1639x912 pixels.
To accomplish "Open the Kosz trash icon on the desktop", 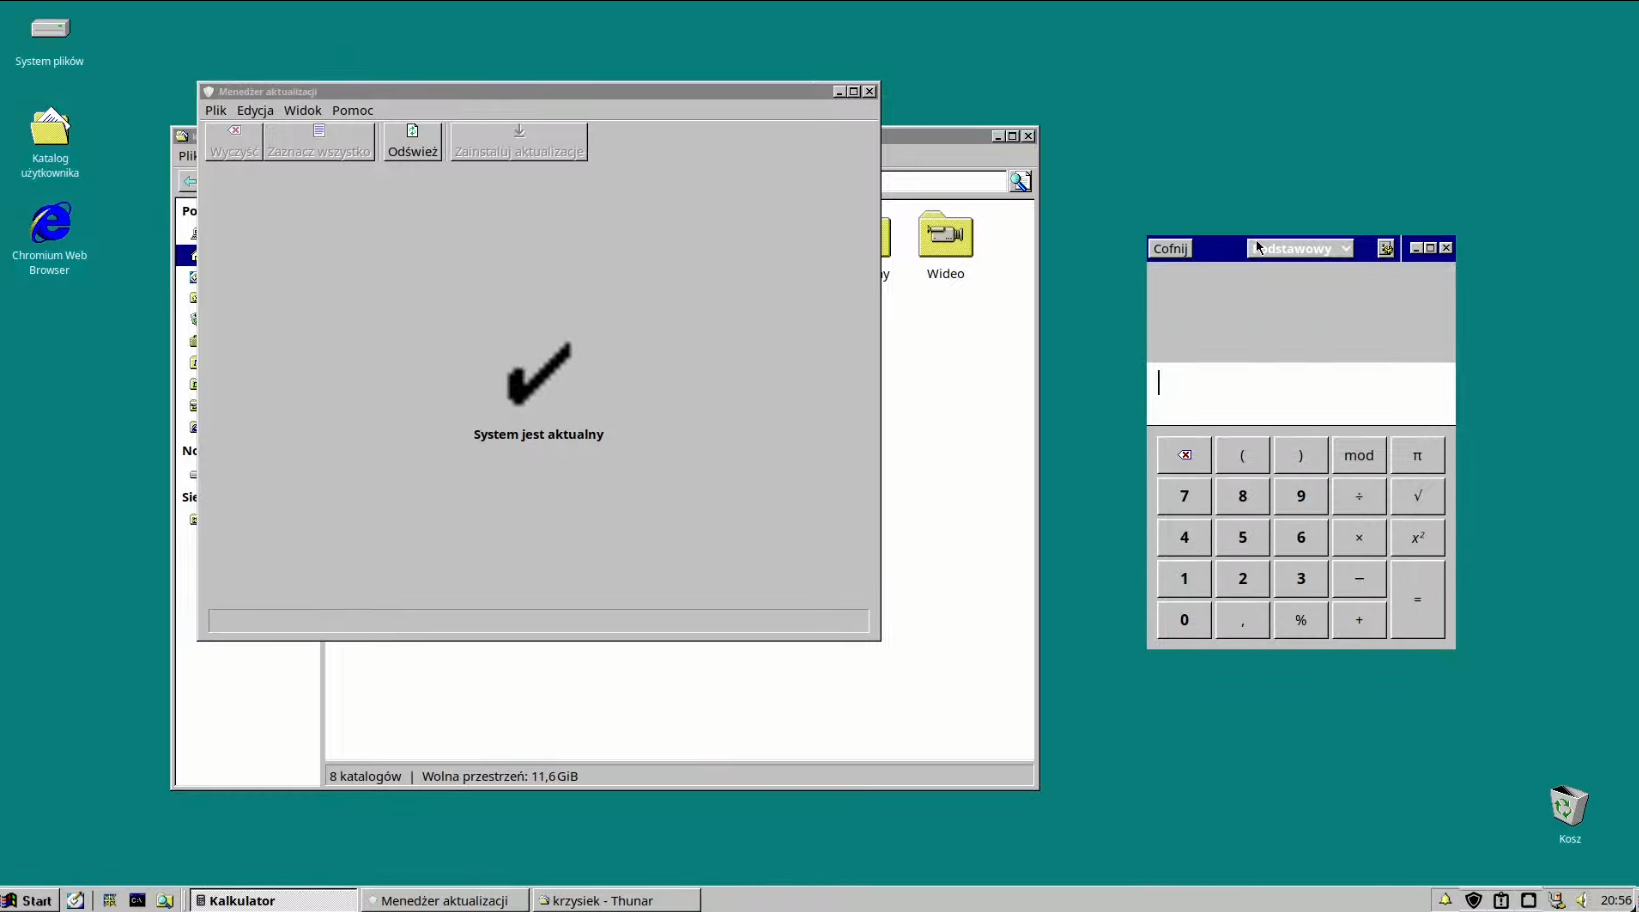I will [1569, 814].
